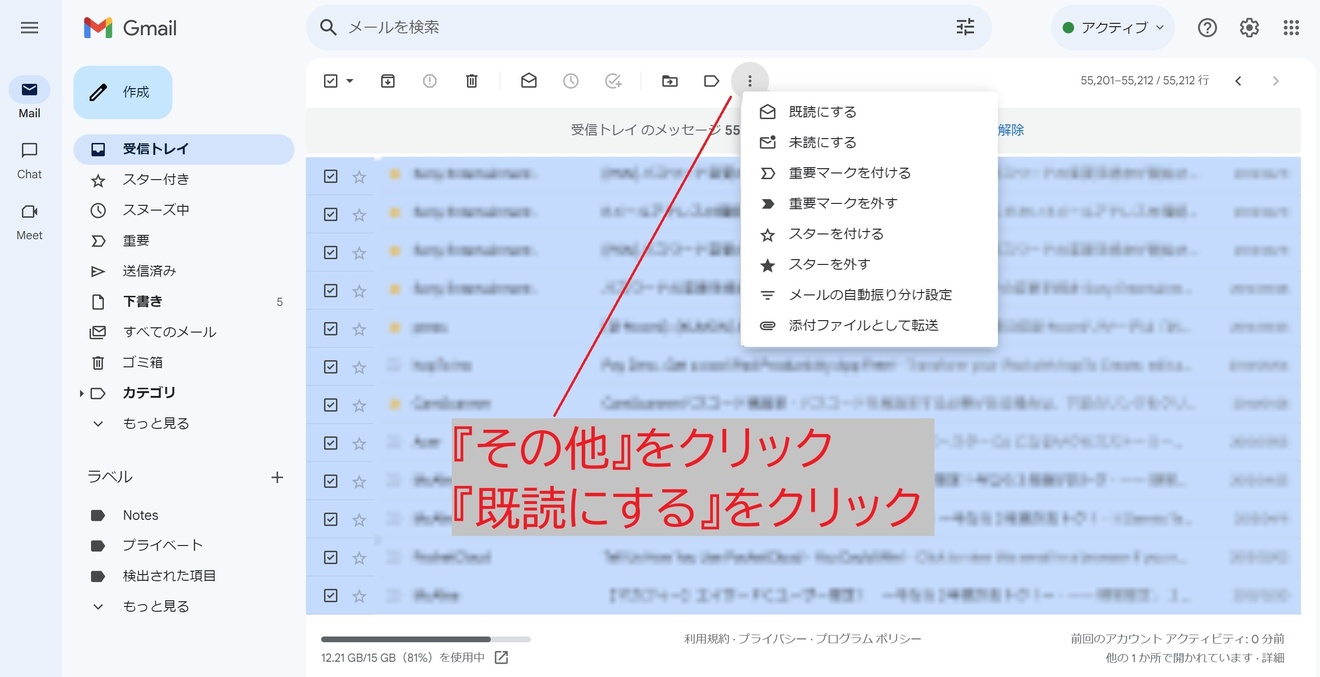Open the select-all dropdown arrow
Viewport: 1320px width, 677px height.
[350, 81]
